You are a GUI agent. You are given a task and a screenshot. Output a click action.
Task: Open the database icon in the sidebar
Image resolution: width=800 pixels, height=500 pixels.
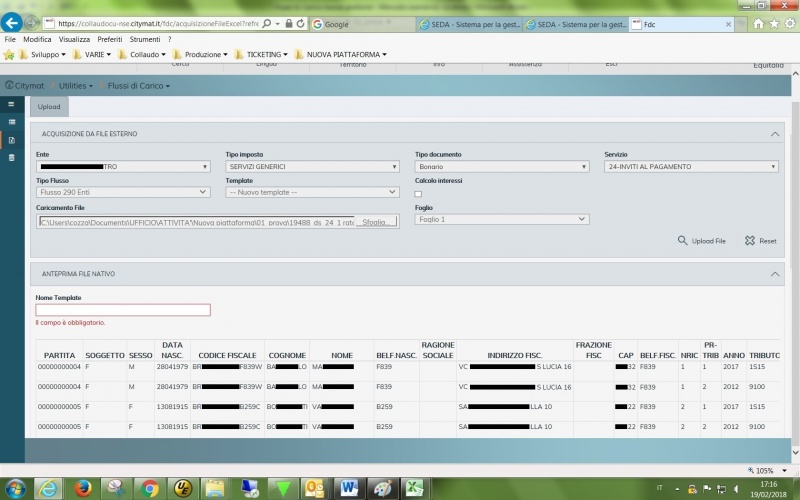coord(11,158)
